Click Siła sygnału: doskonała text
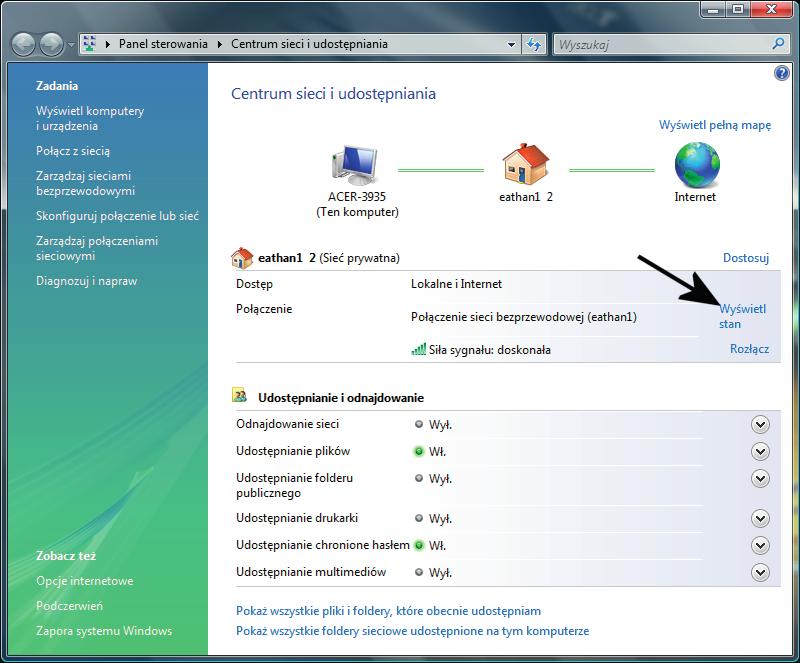This screenshot has height=663, width=800. [x=490, y=350]
